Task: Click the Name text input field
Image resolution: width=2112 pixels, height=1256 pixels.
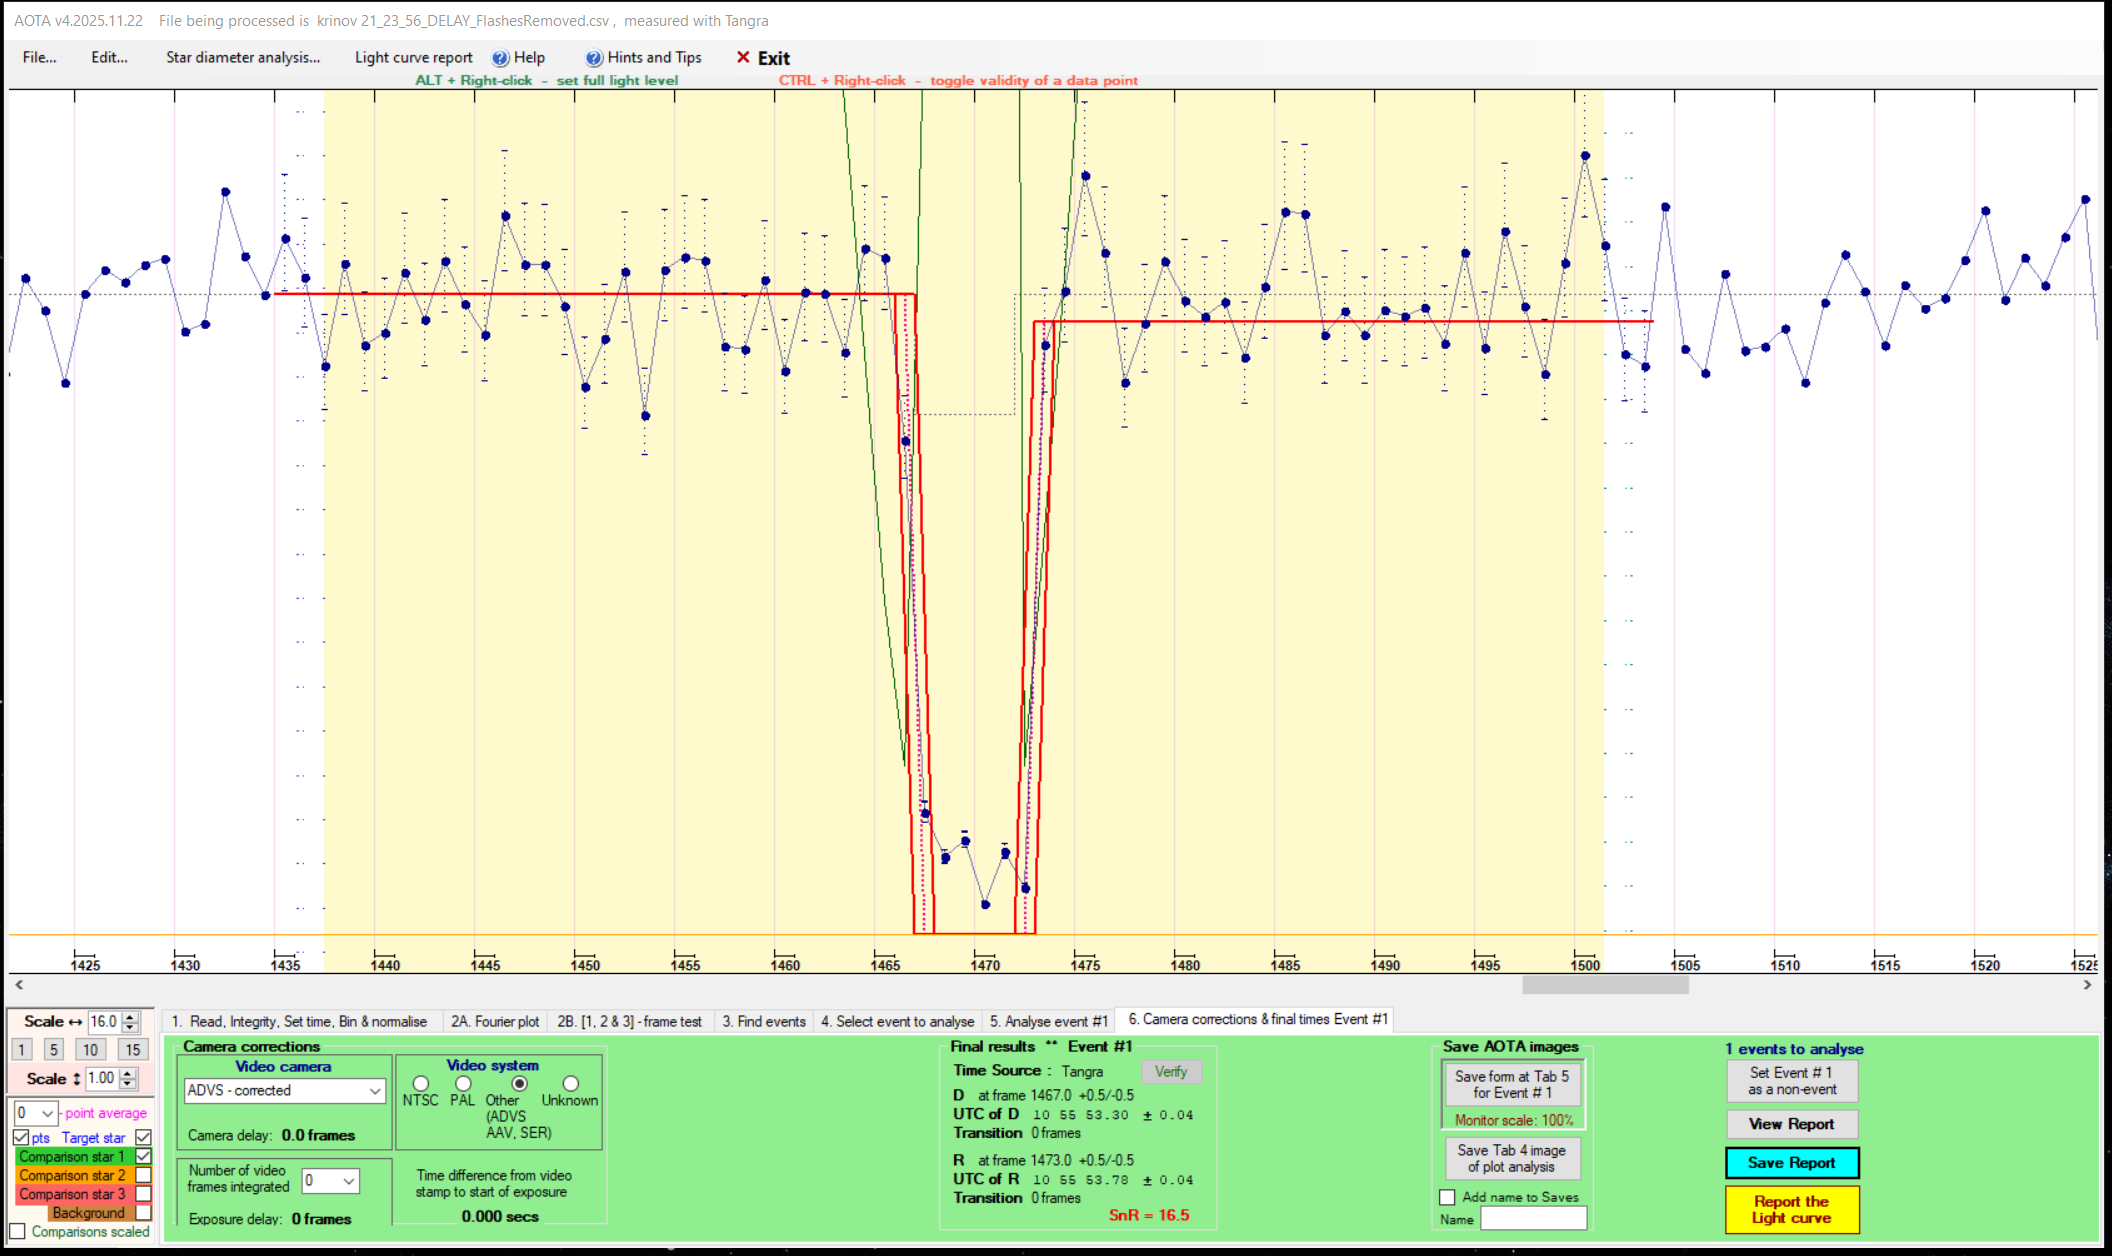Action: coord(1533,1219)
